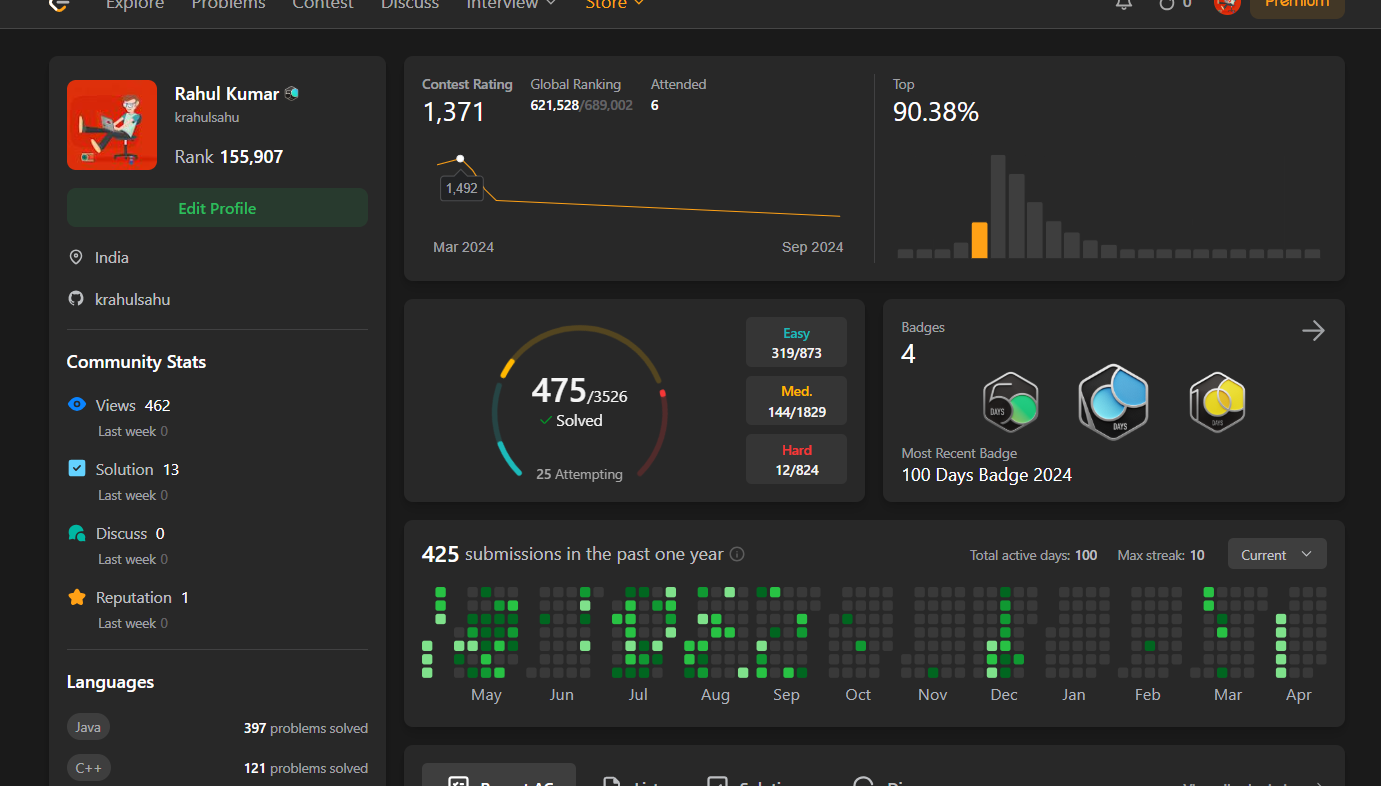Click the highlighted orange histogram bar
The image size is (1381, 786).
pos(980,240)
